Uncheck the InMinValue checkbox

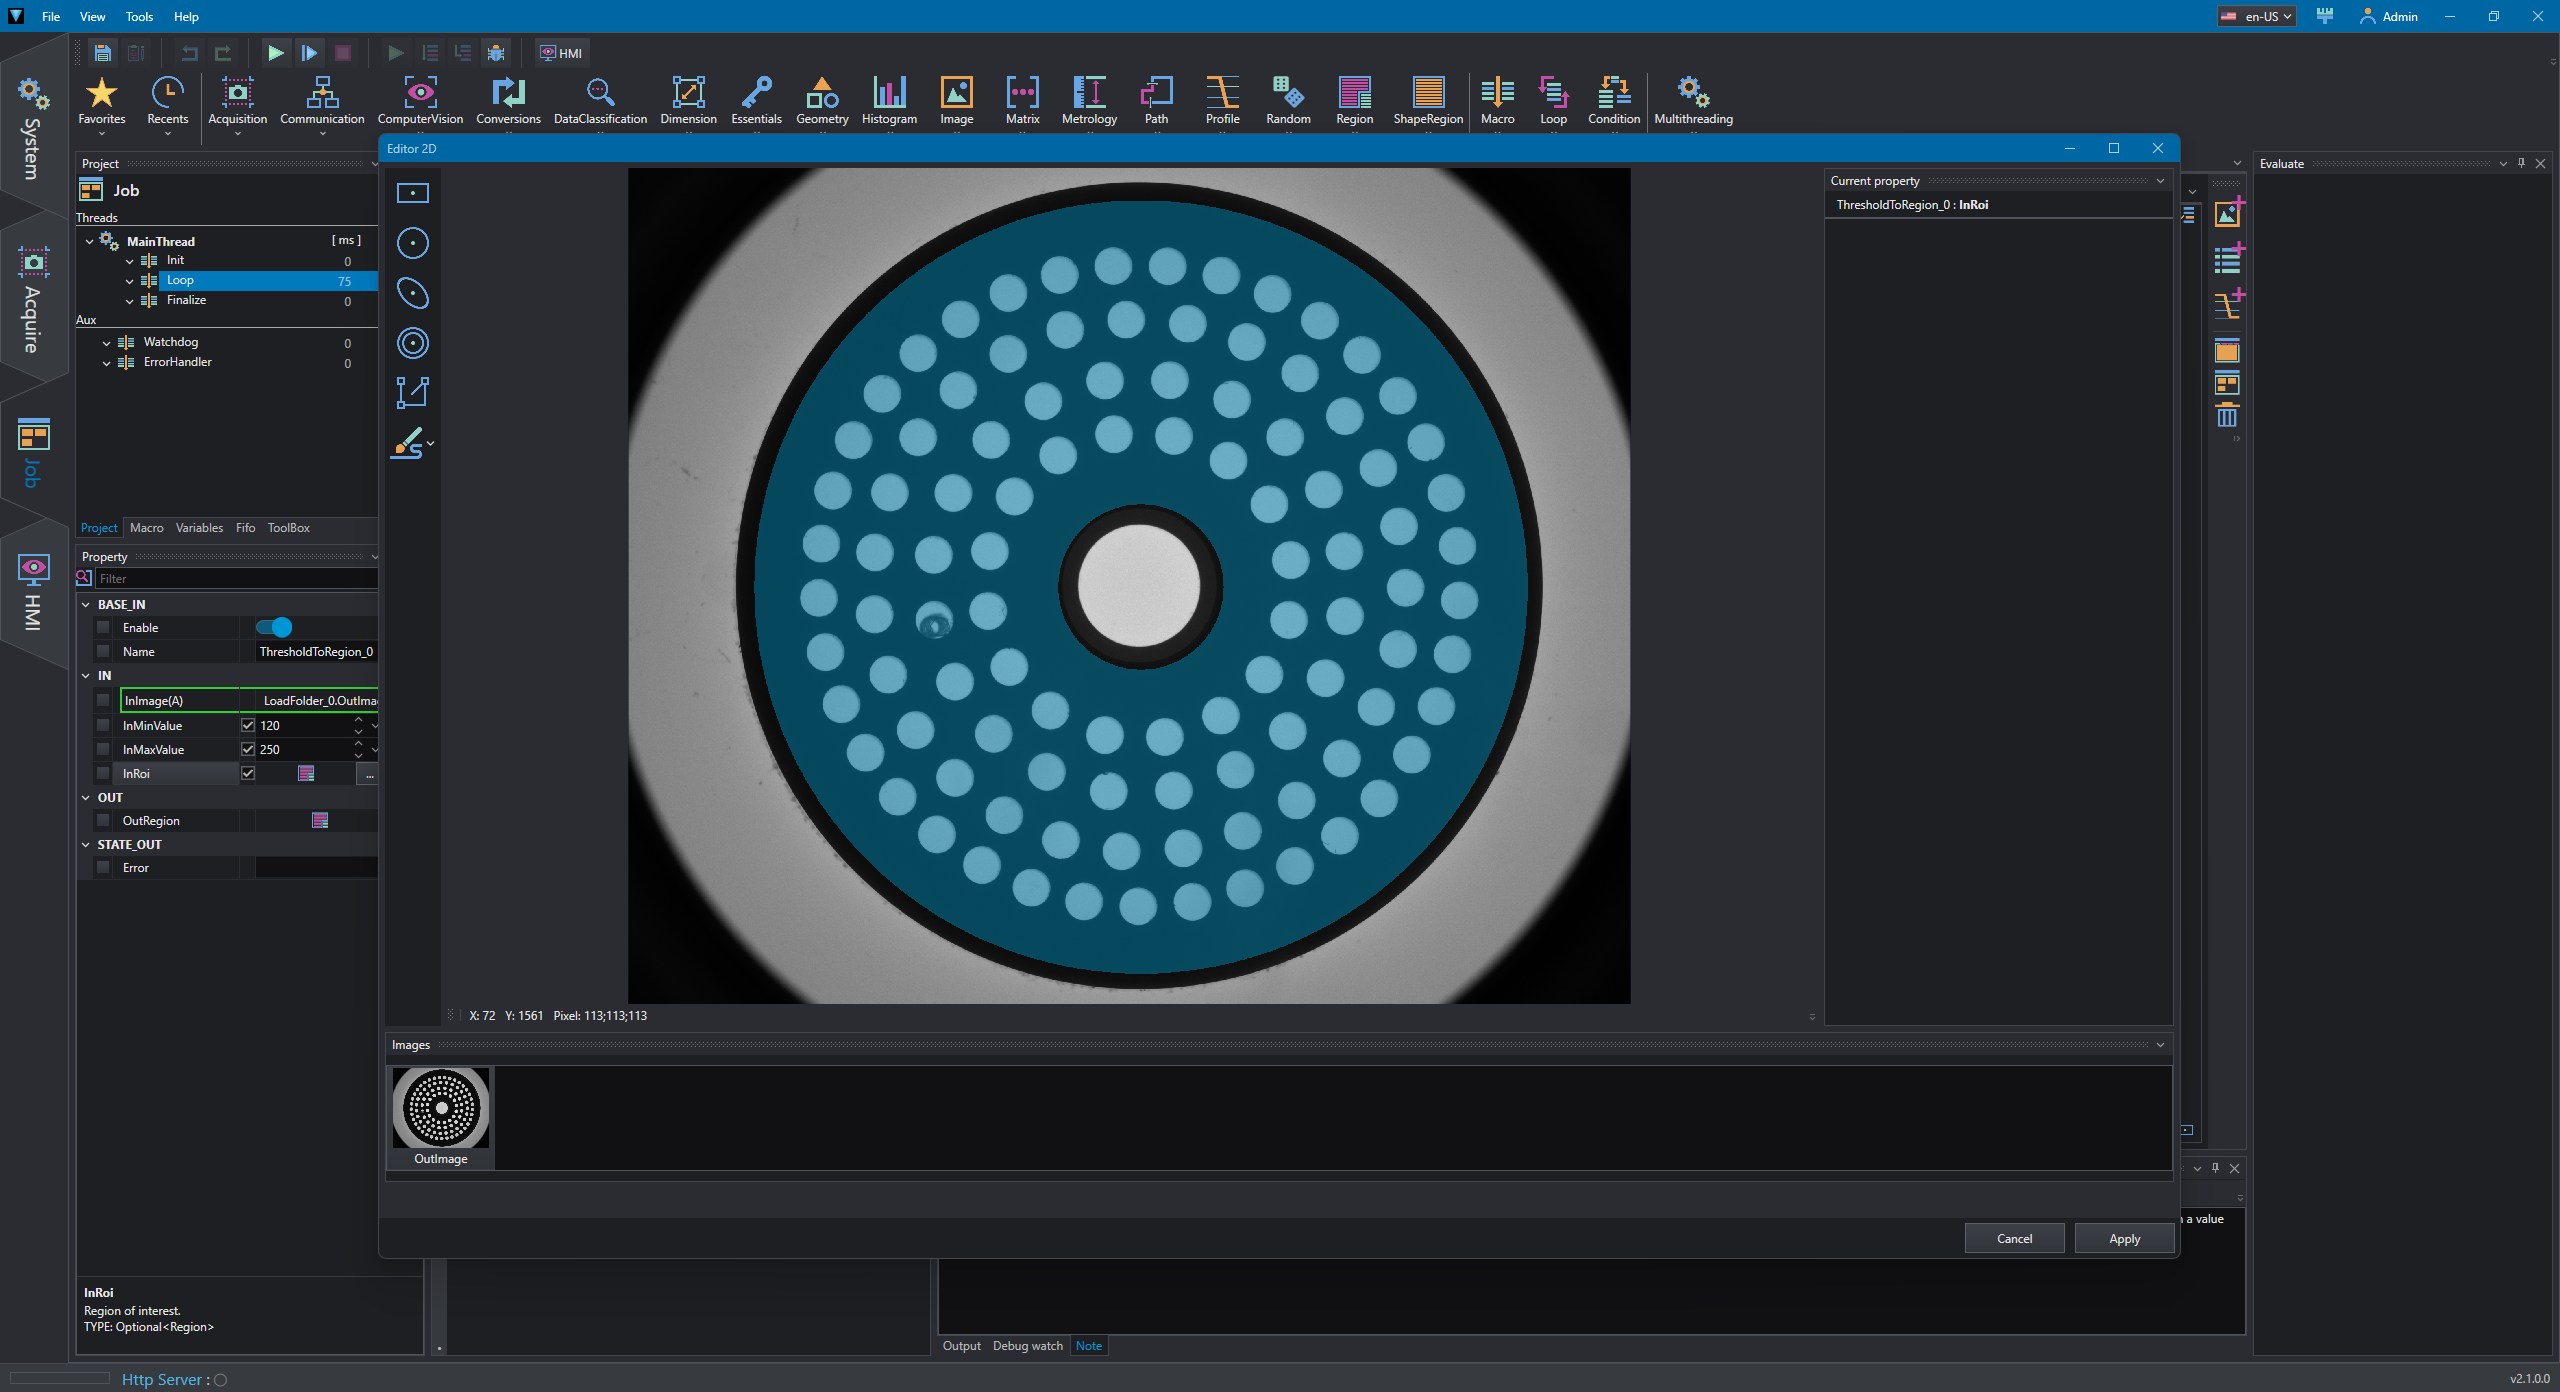[248, 725]
